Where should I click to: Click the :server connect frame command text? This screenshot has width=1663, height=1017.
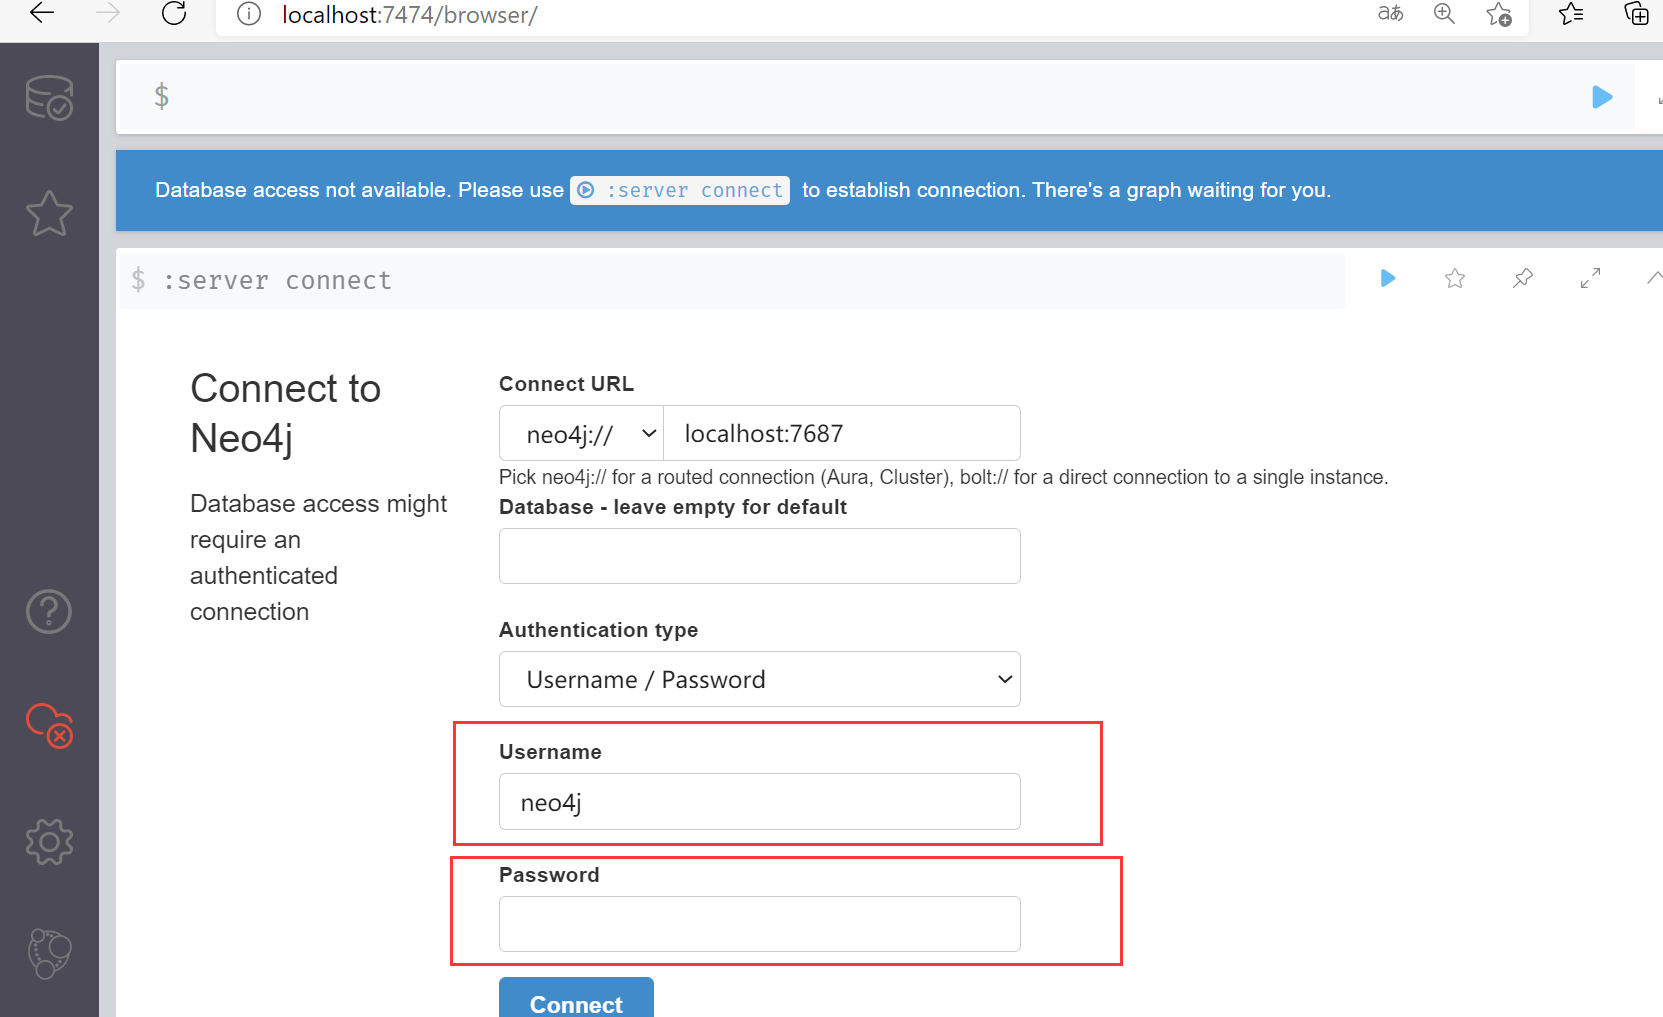(277, 281)
